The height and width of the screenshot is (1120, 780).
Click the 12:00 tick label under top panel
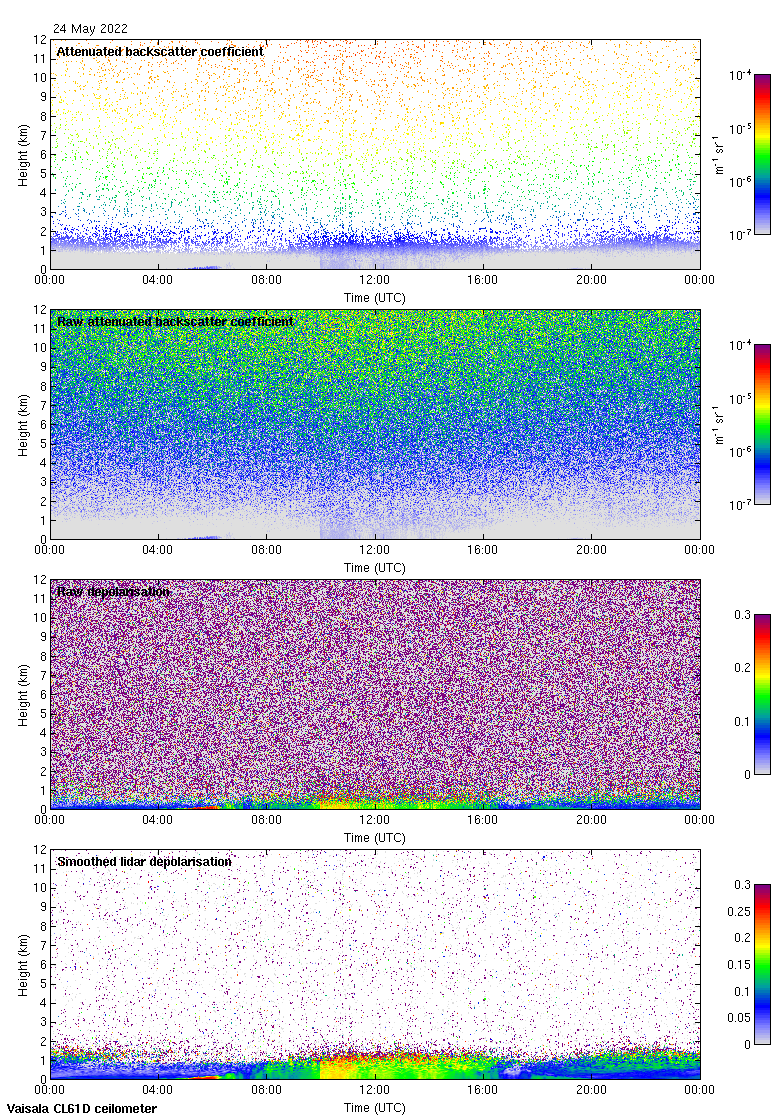pos(375,281)
